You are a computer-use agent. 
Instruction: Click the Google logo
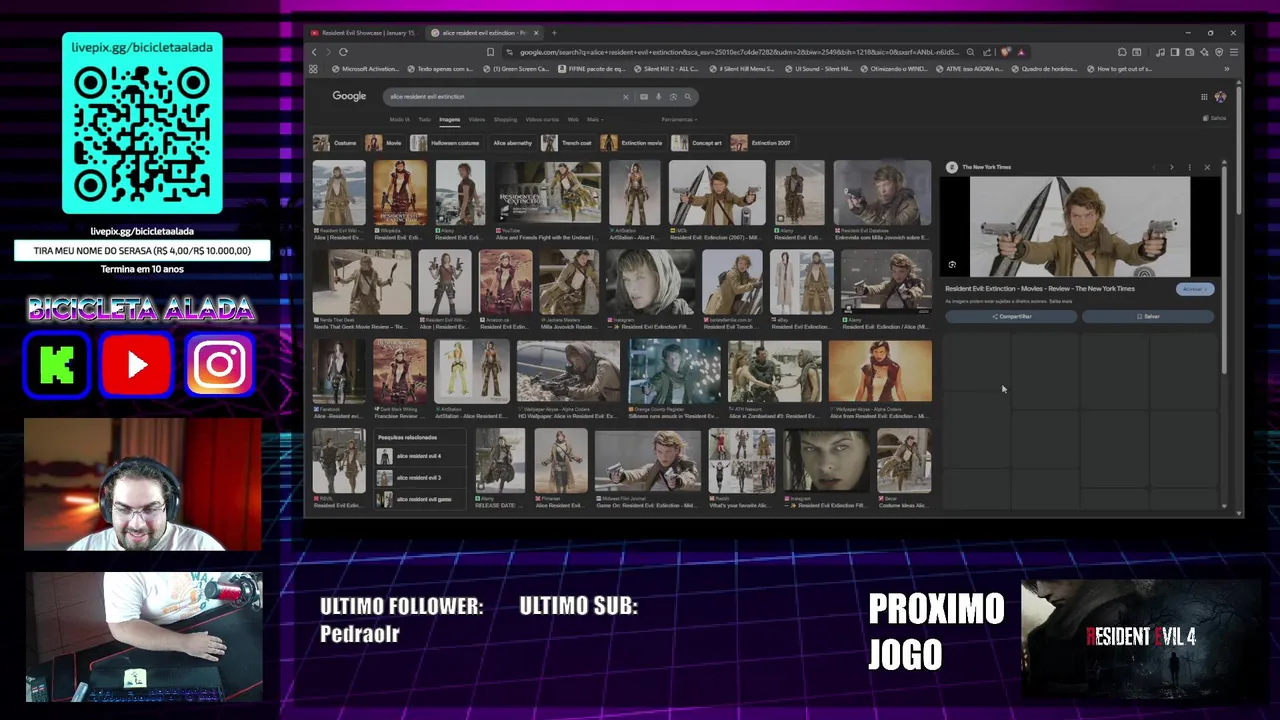click(349, 96)
